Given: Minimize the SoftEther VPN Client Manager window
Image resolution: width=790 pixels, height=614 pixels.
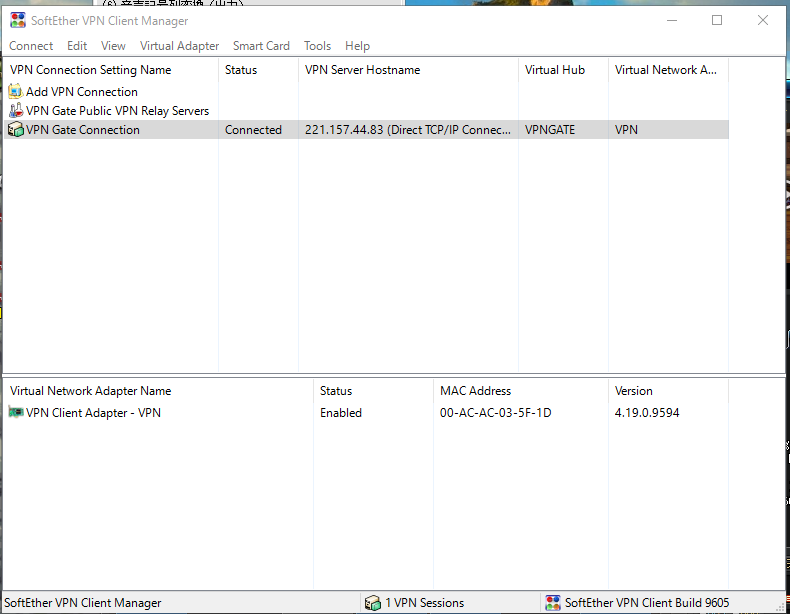Looking at the screenshot, I should 672,20.
